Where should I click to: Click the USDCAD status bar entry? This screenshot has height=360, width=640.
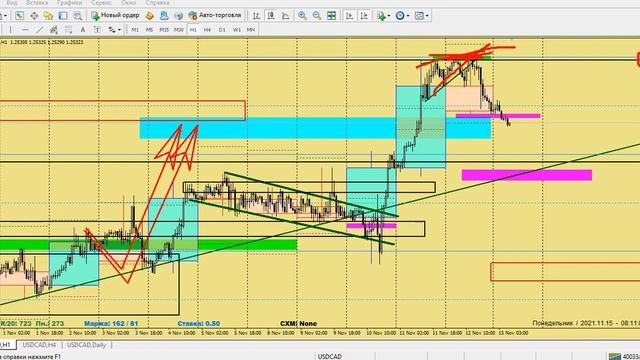point(330,356)
